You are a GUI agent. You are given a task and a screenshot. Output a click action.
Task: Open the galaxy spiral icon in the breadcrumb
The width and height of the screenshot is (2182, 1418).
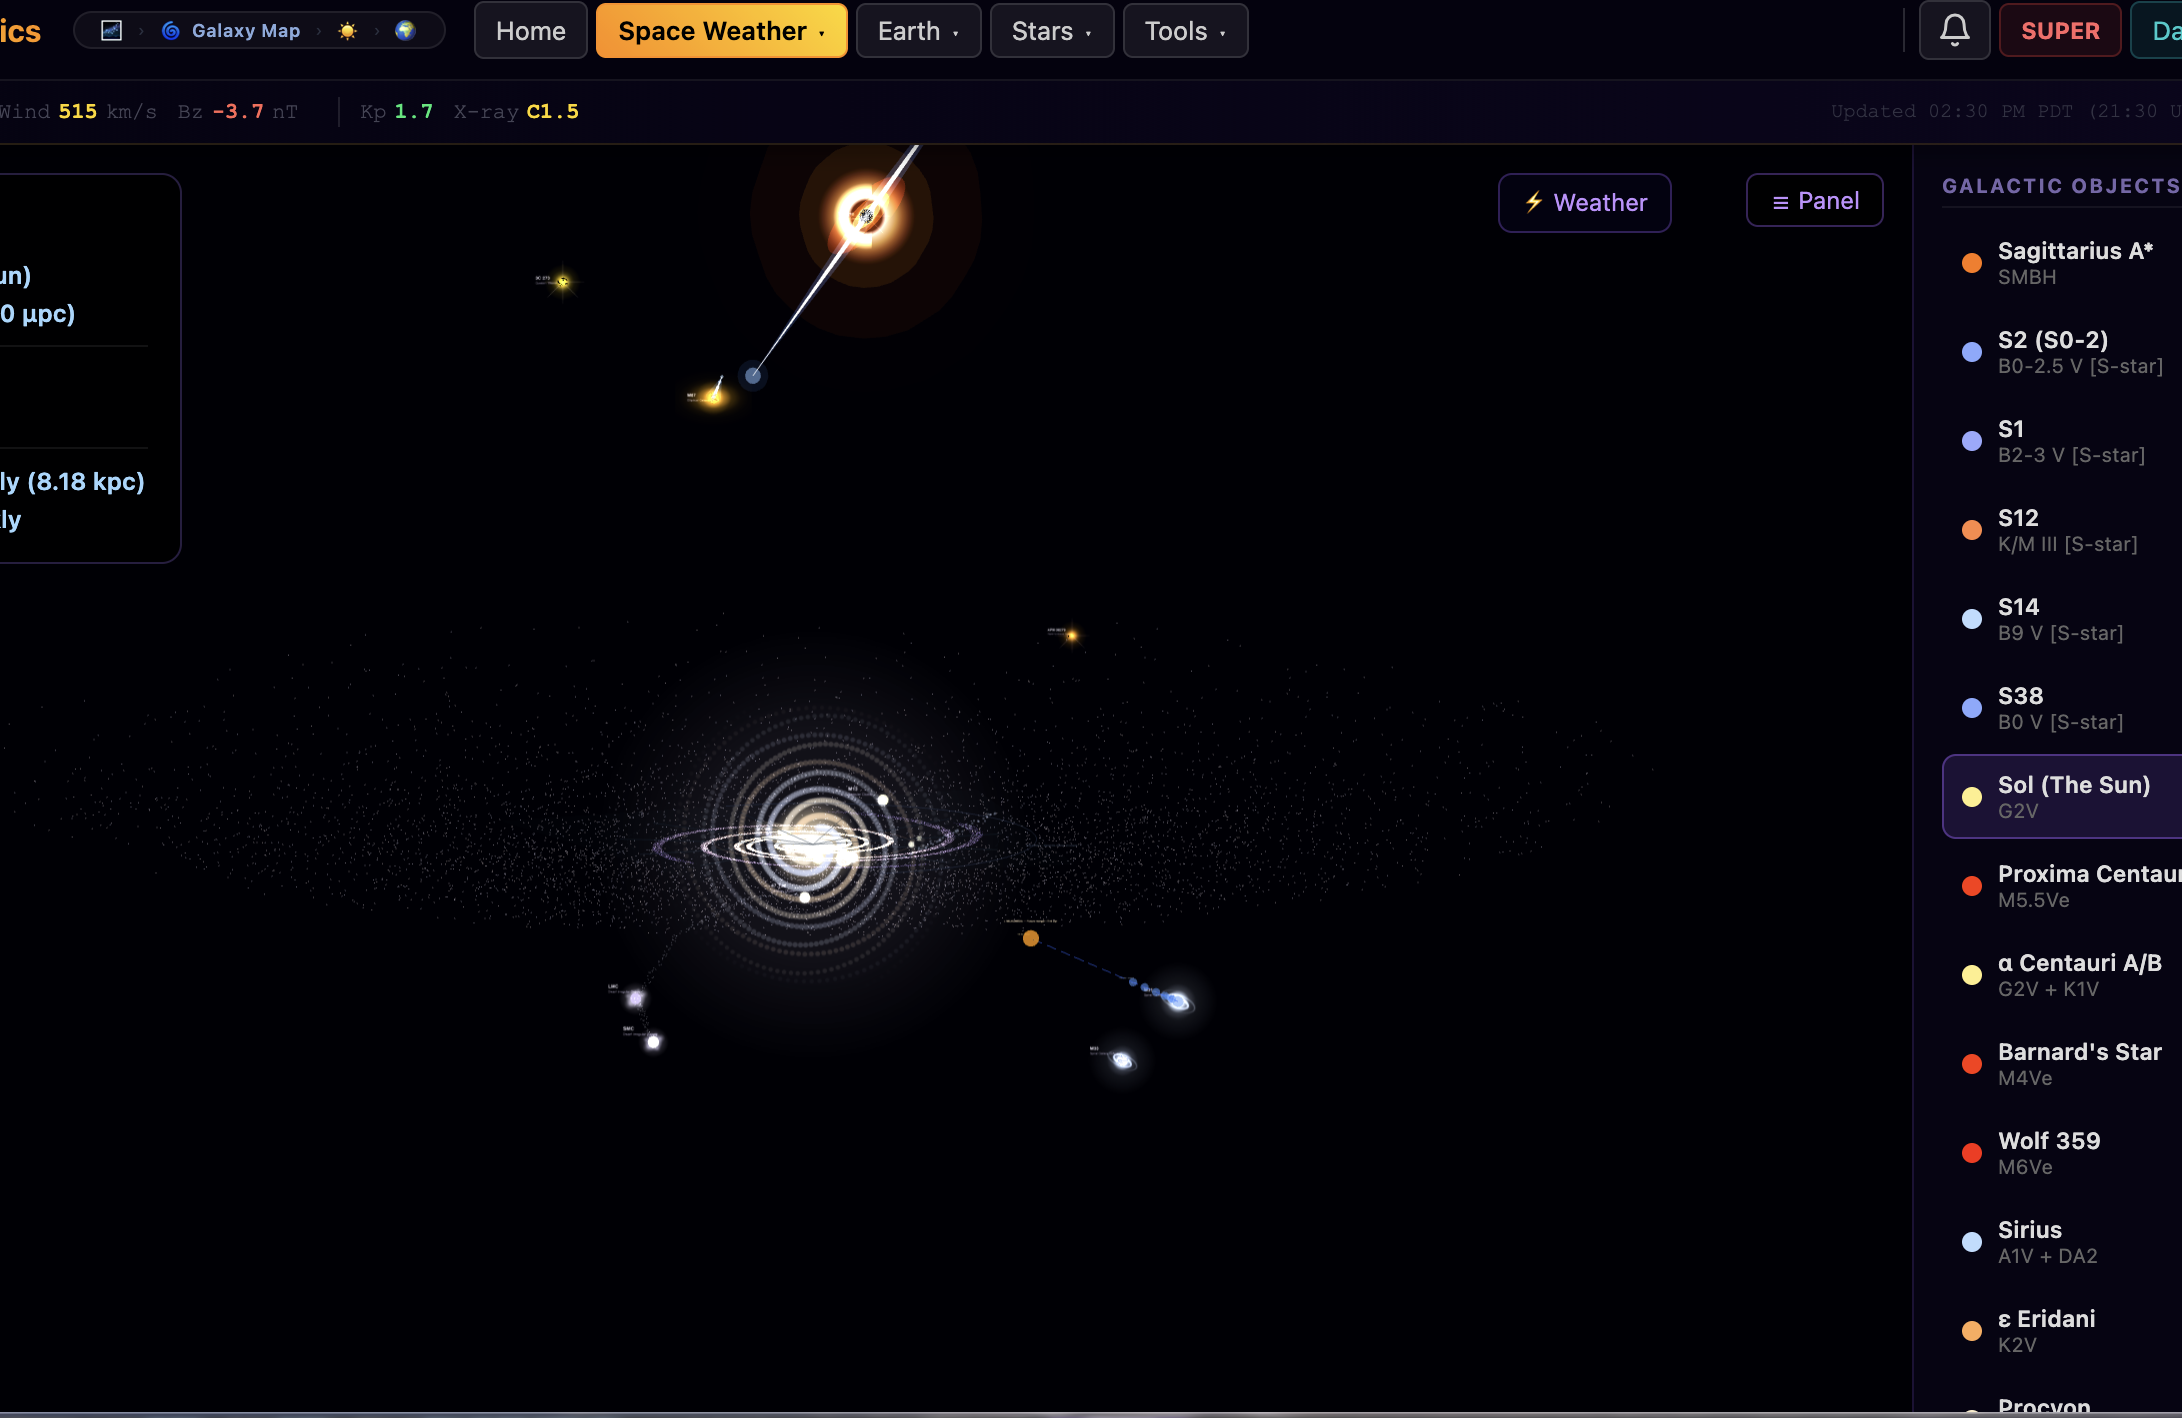point(170,30)
